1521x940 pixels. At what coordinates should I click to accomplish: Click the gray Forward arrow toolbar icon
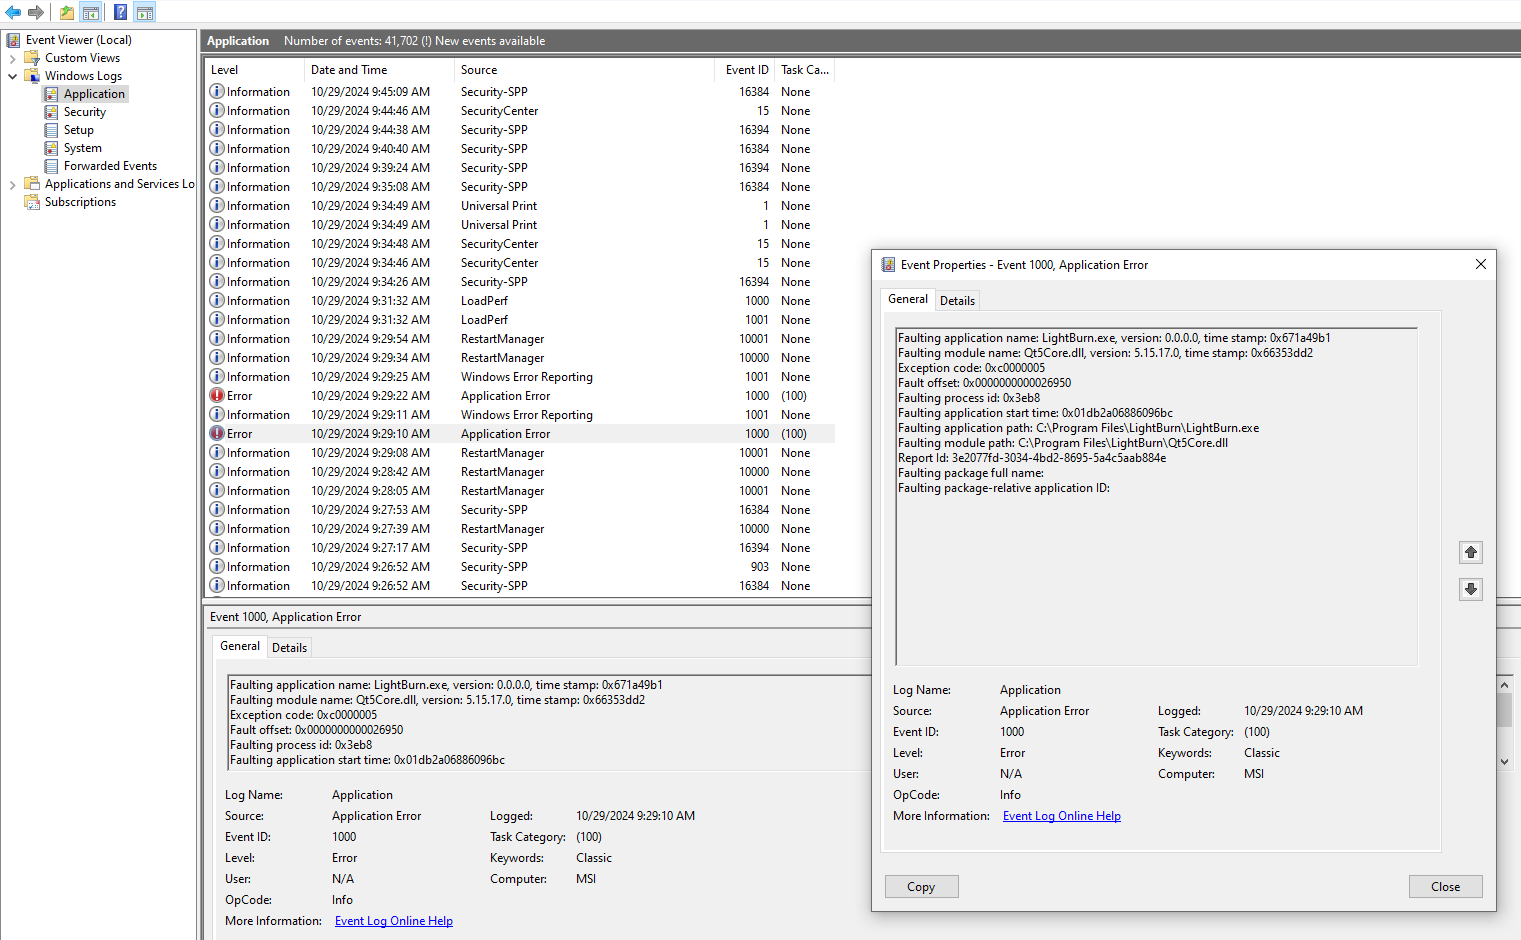click(x=35, y=12)
